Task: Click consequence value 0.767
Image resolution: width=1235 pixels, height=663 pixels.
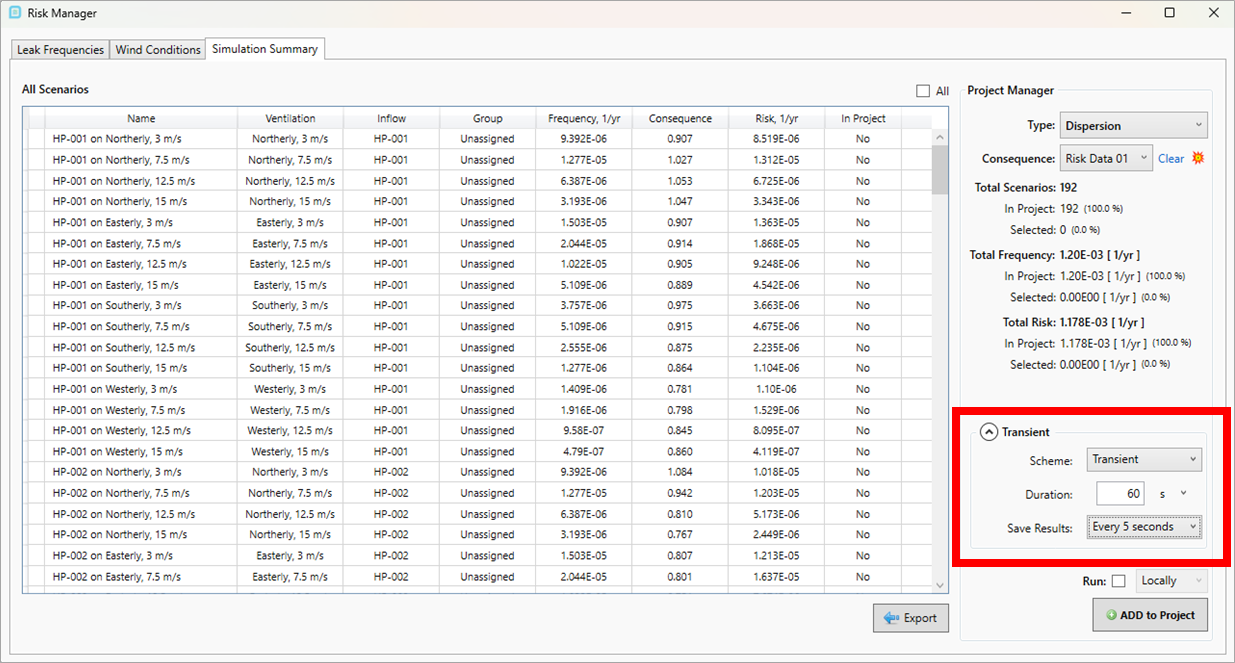Action: tap(680, 535)
